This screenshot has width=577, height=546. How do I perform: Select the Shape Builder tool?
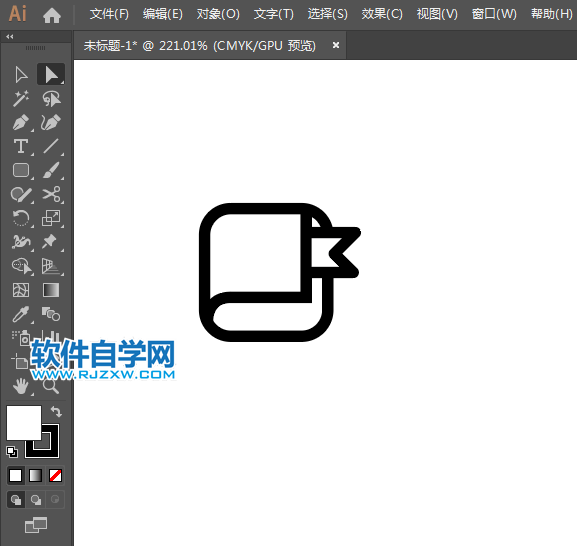22,266
